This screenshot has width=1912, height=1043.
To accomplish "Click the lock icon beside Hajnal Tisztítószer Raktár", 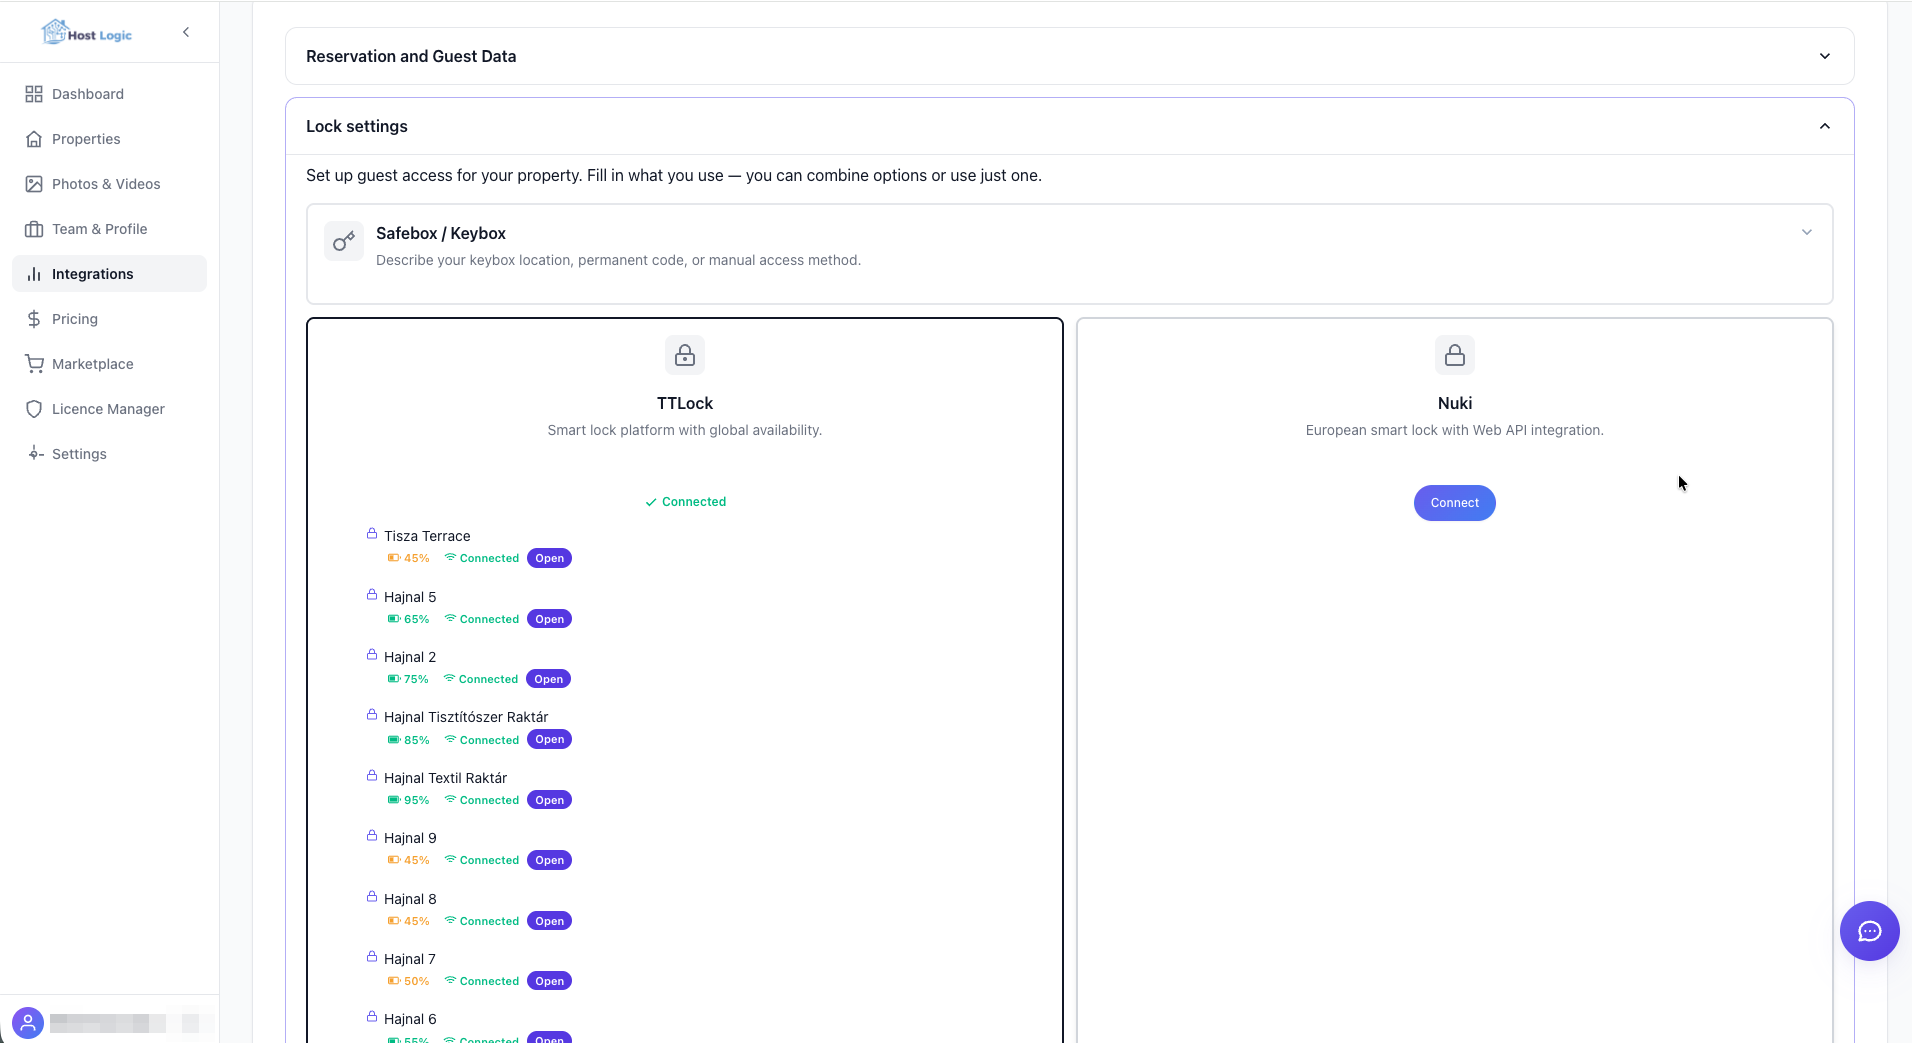I will 372,715.
